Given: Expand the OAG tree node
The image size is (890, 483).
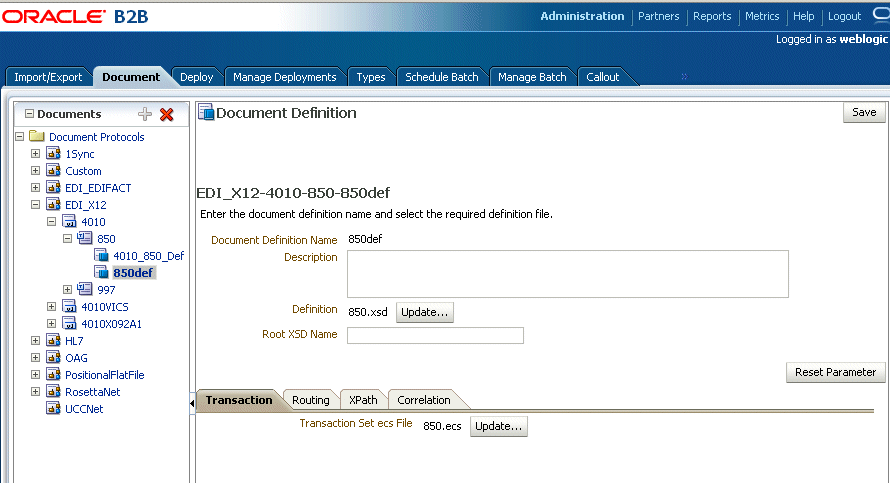Looking at the screenshot, I should pos(35,358).
